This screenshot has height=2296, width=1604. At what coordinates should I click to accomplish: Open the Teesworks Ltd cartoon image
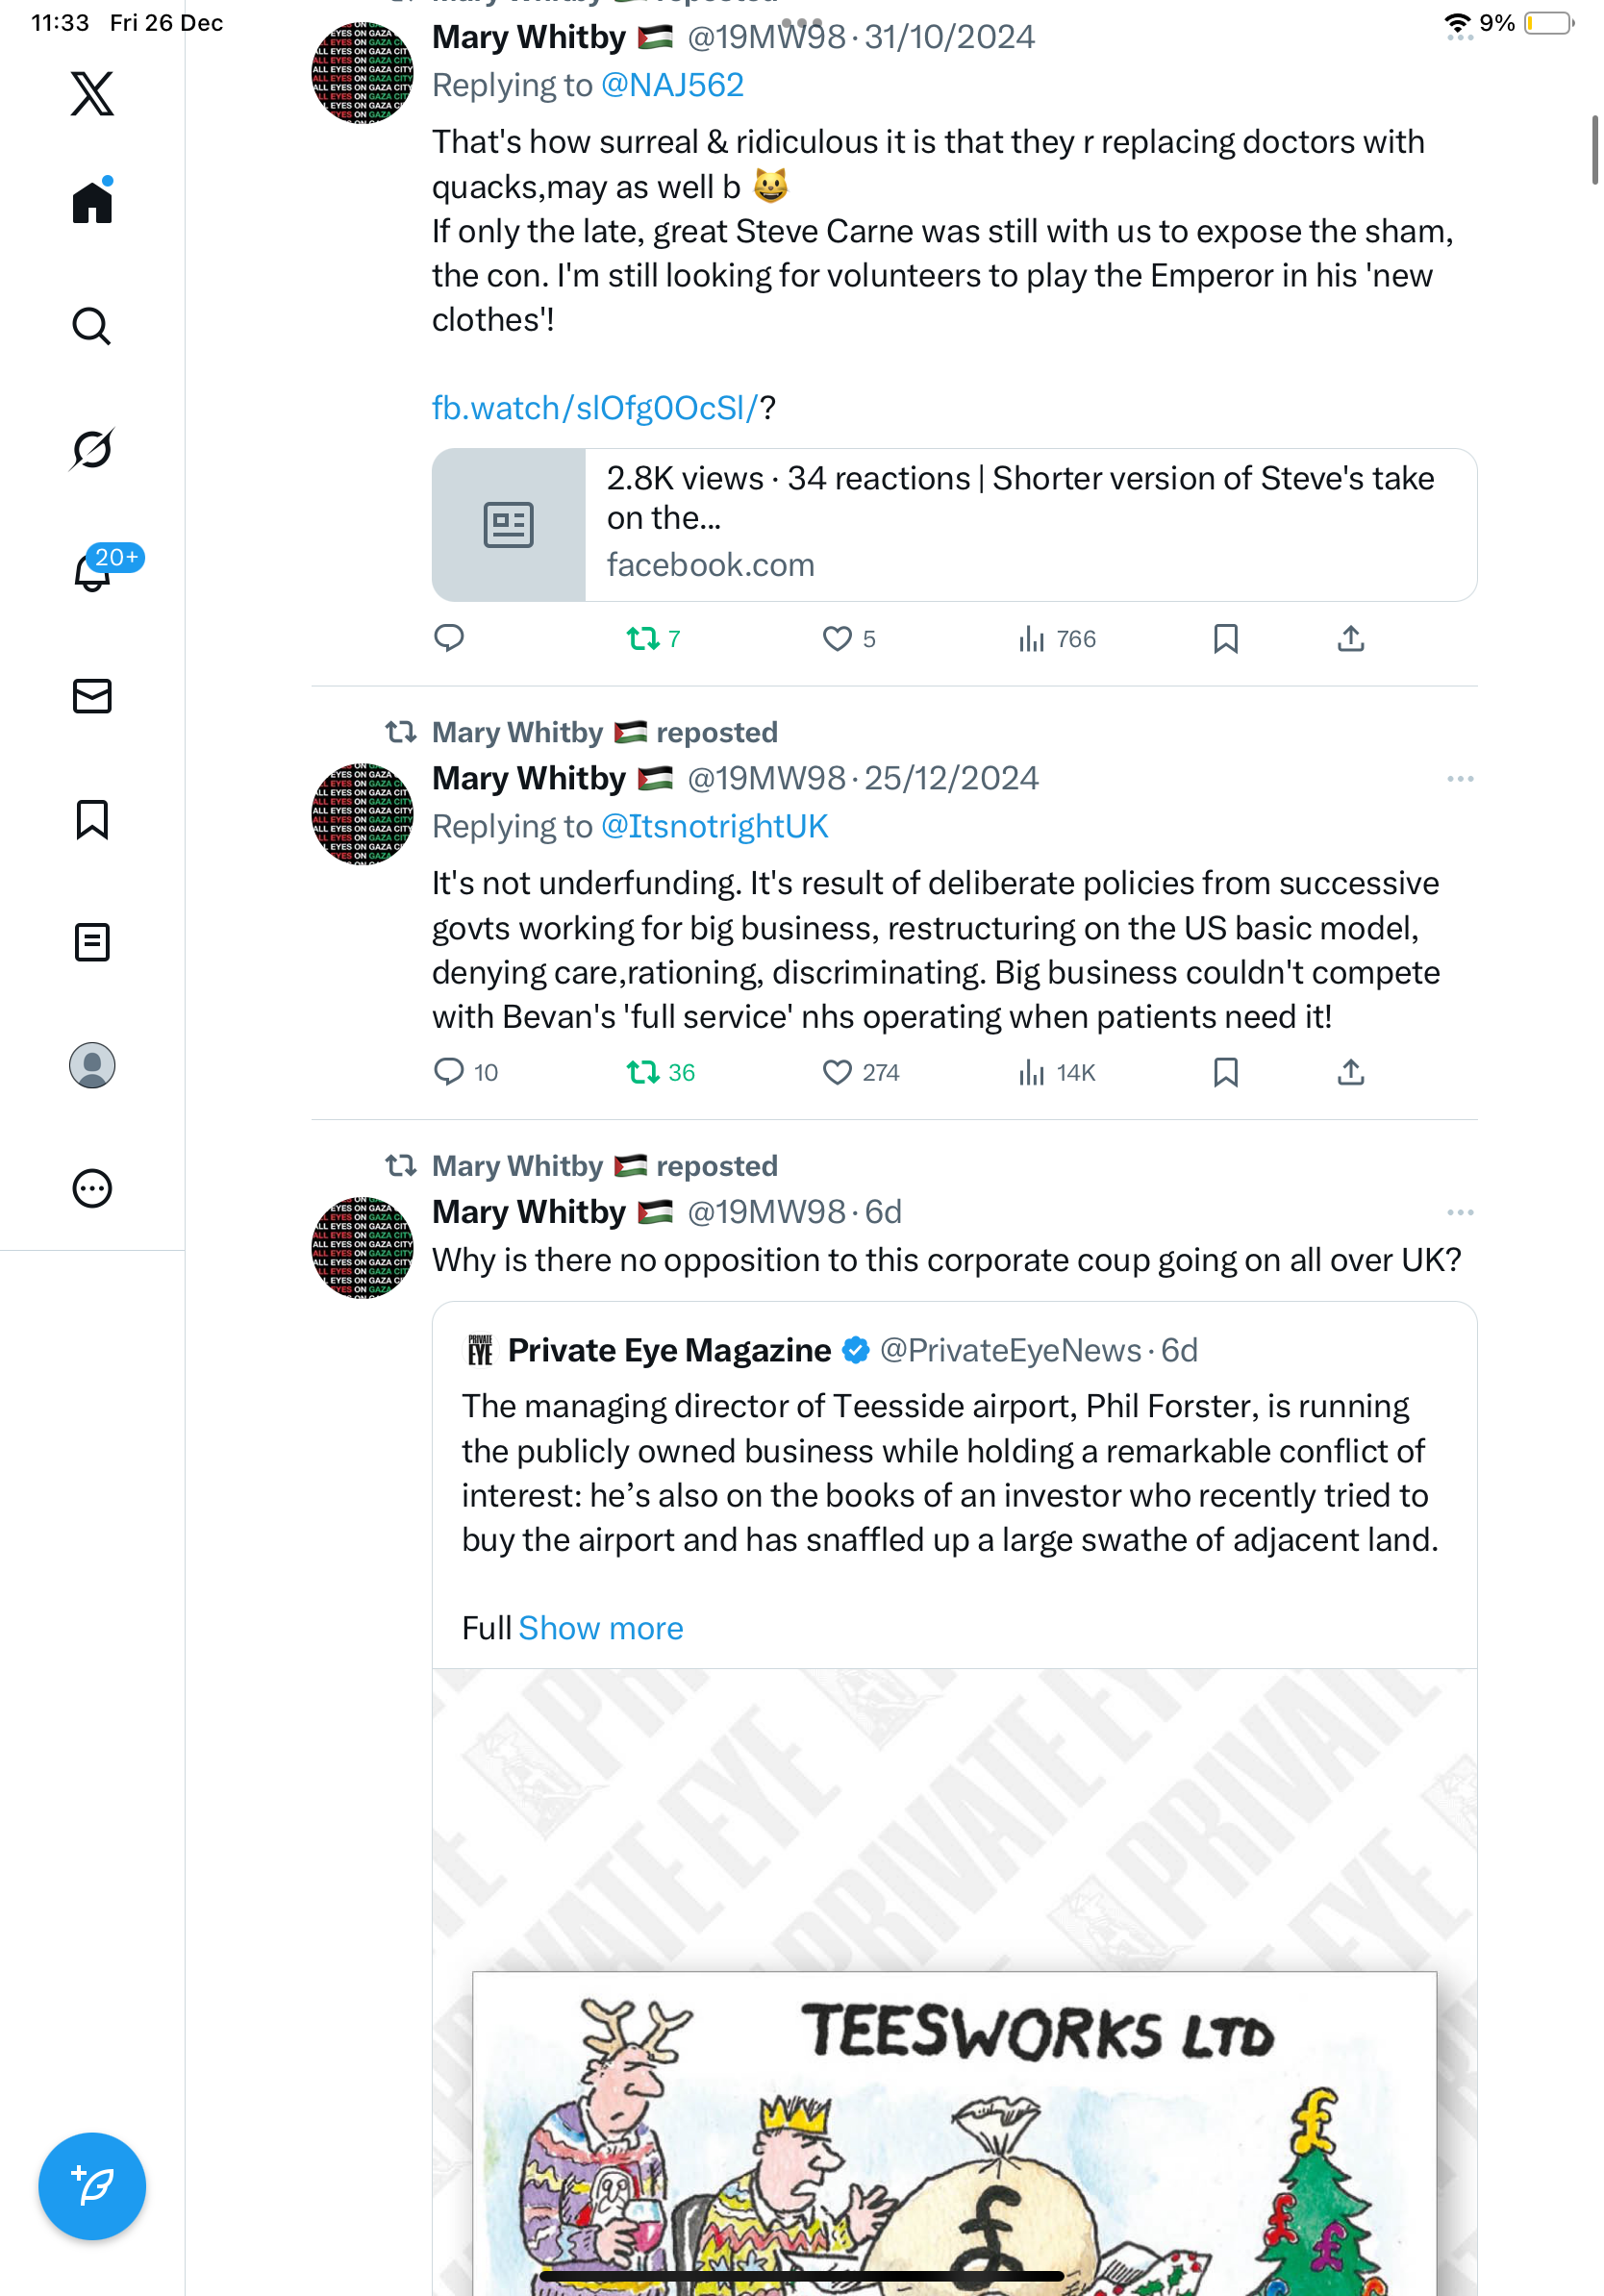tap(954, 2130)
